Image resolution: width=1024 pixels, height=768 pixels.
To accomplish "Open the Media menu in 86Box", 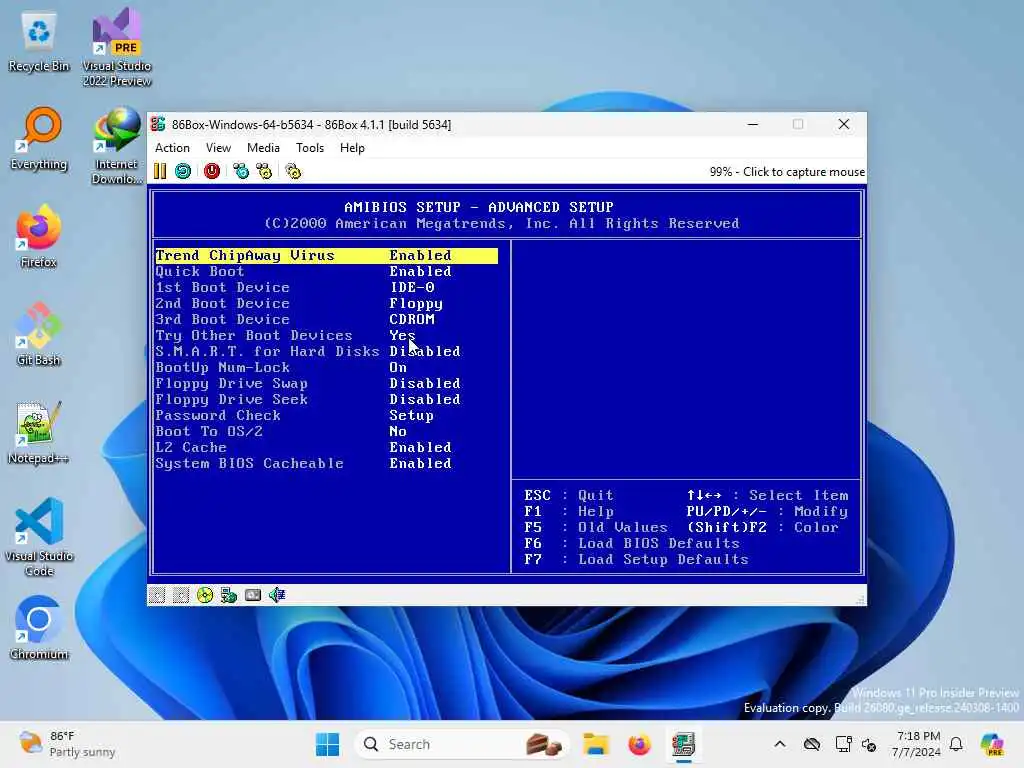I will (x=263, y=148).
